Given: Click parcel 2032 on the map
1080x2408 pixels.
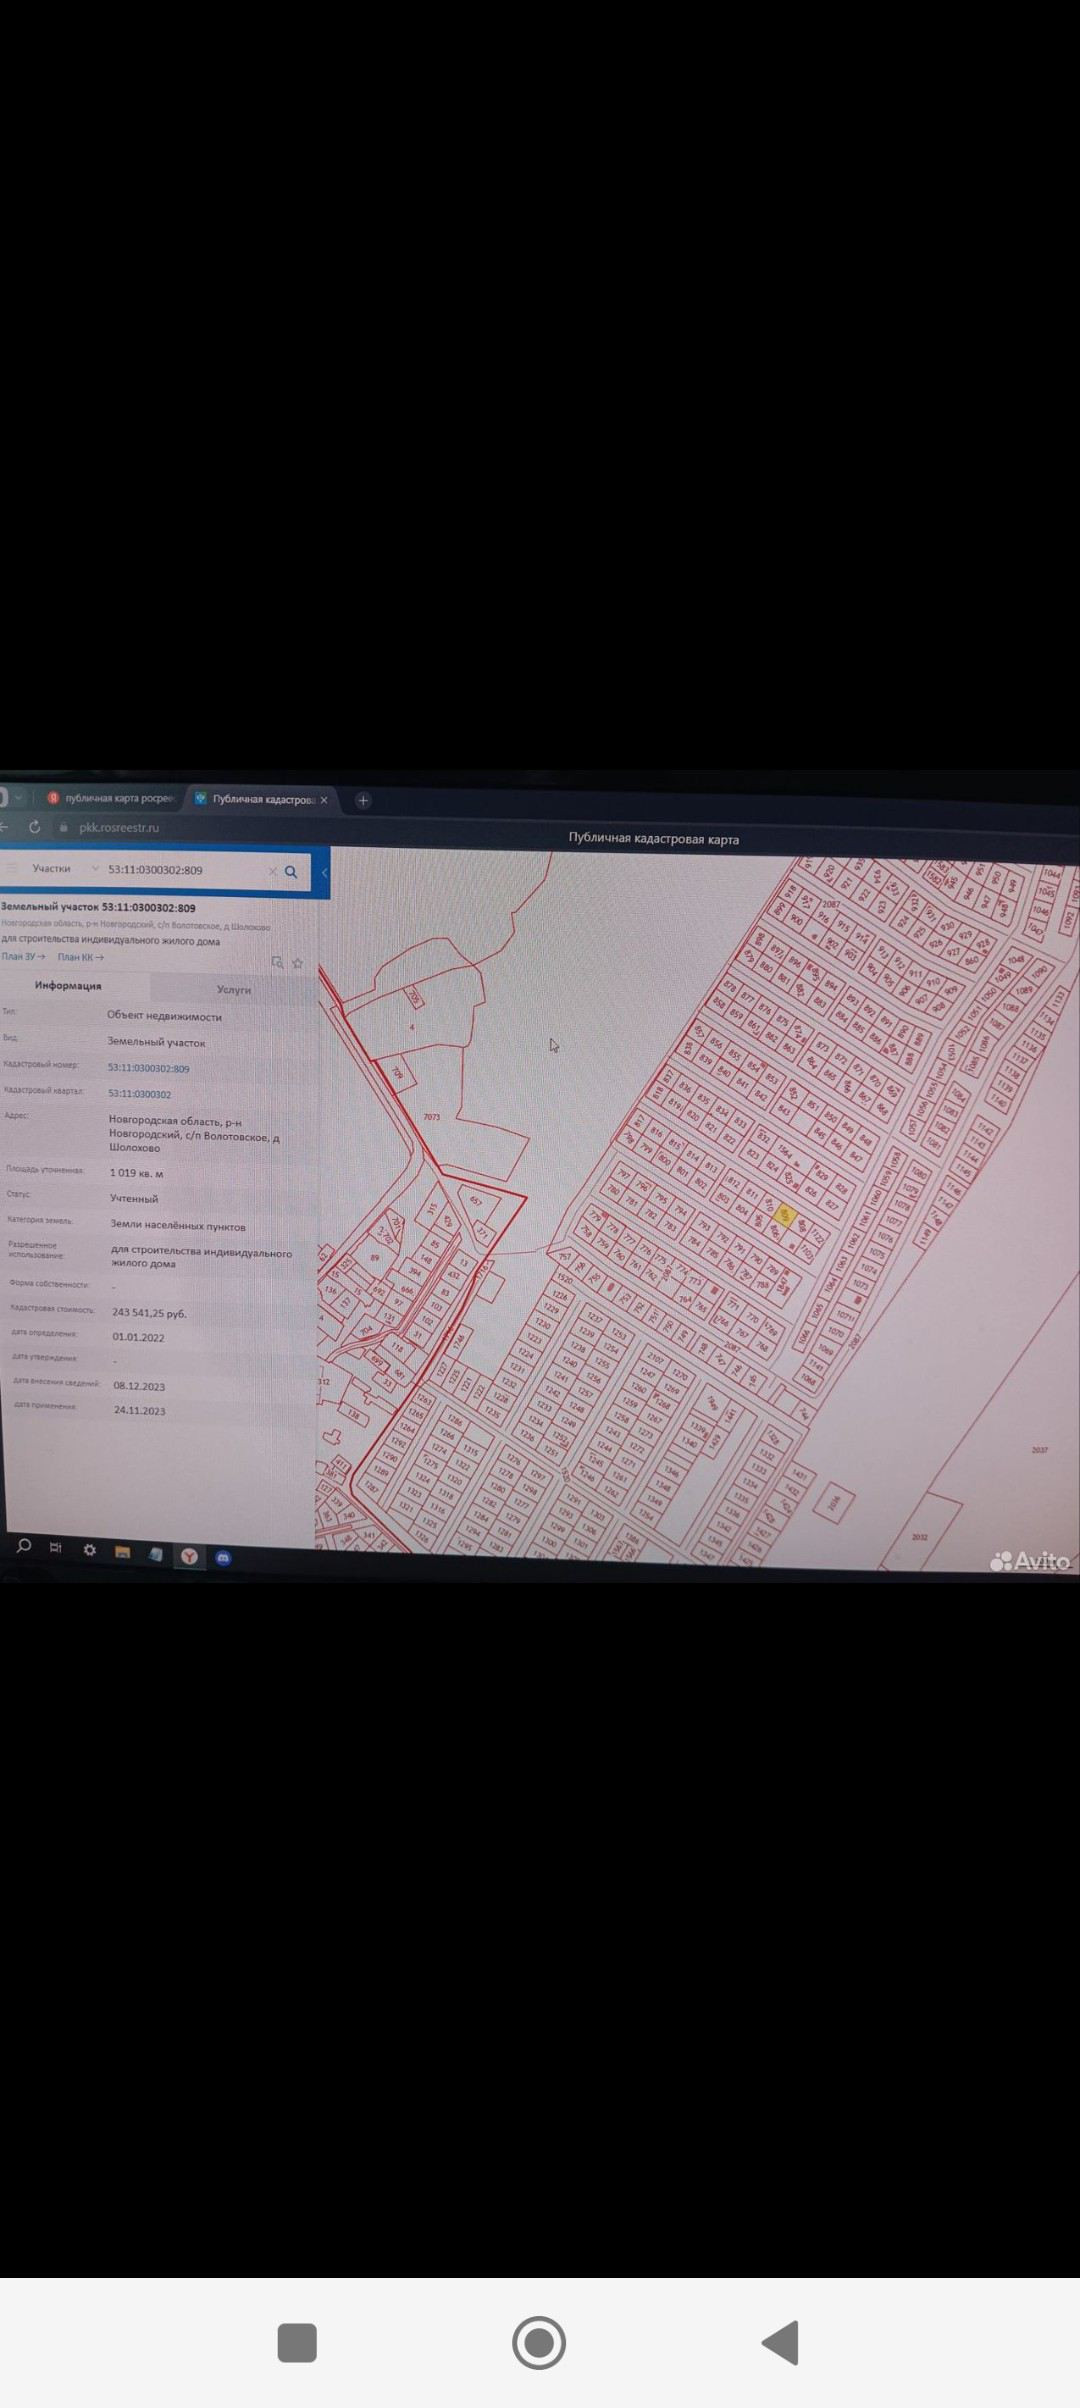Looking at the screenshot, I should click(x=919, y=1537).
